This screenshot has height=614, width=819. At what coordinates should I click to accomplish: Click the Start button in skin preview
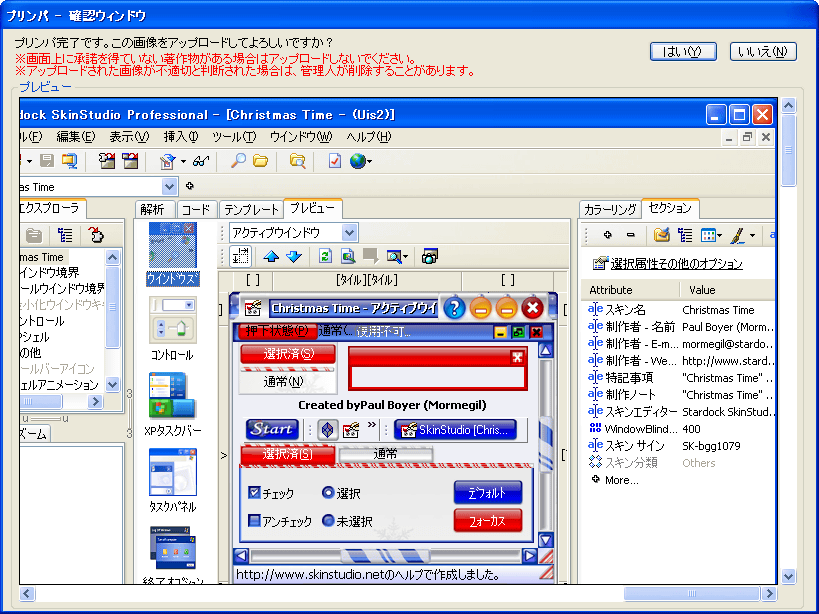[x=272, y=430]
